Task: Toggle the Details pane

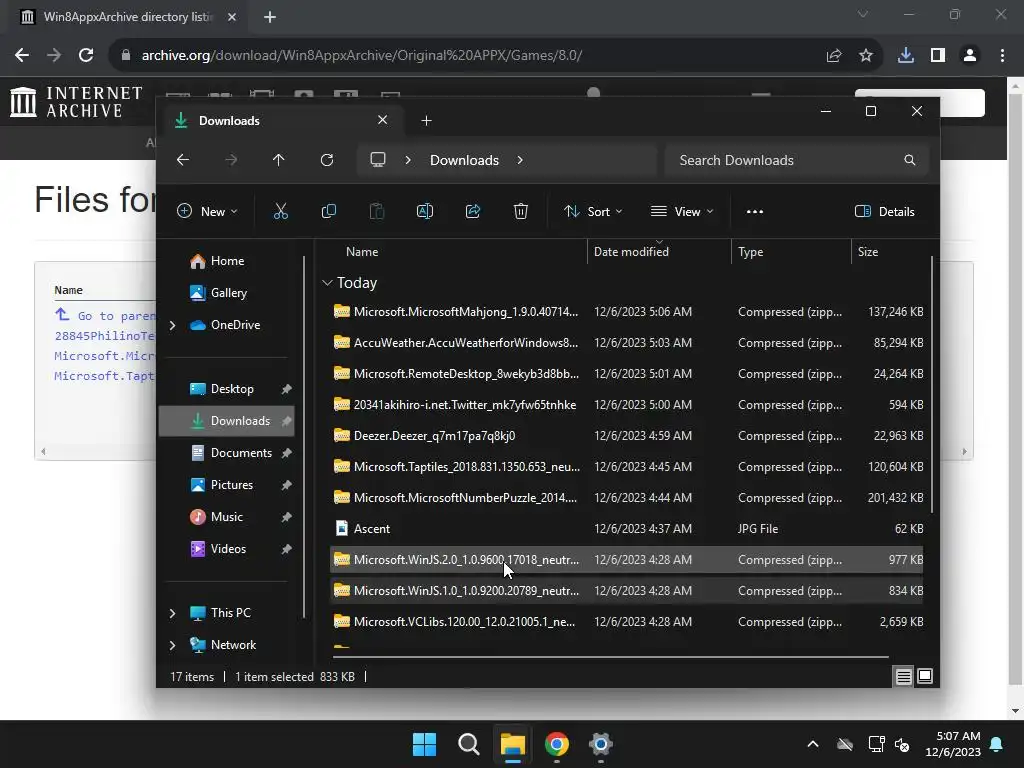Action: tap(884, 212)
